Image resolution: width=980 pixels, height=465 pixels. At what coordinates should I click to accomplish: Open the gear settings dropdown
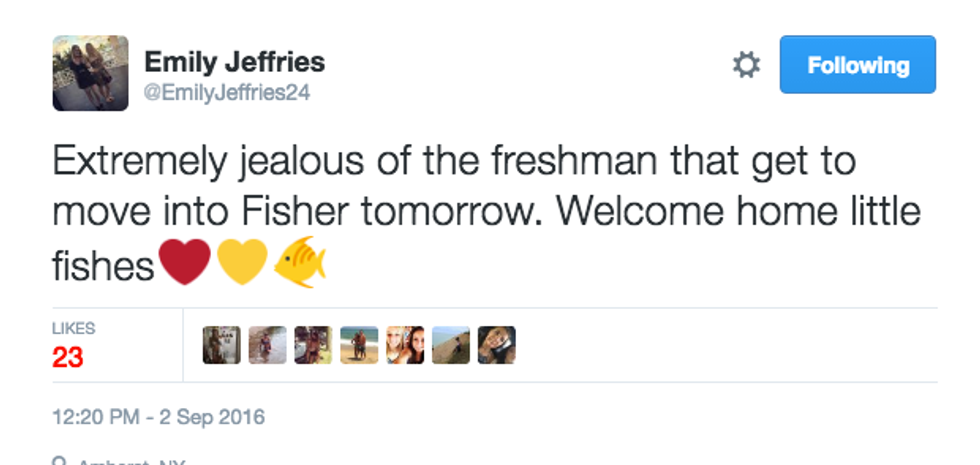pyautogui.click(x=746, y=66)
